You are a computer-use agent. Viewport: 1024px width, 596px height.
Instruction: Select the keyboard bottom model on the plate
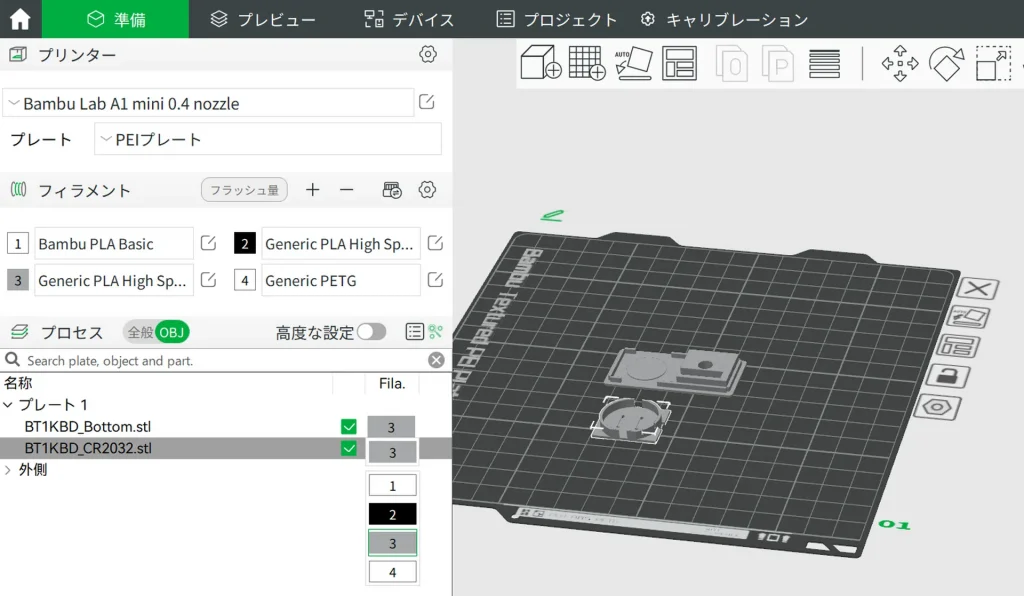point(674,371)
